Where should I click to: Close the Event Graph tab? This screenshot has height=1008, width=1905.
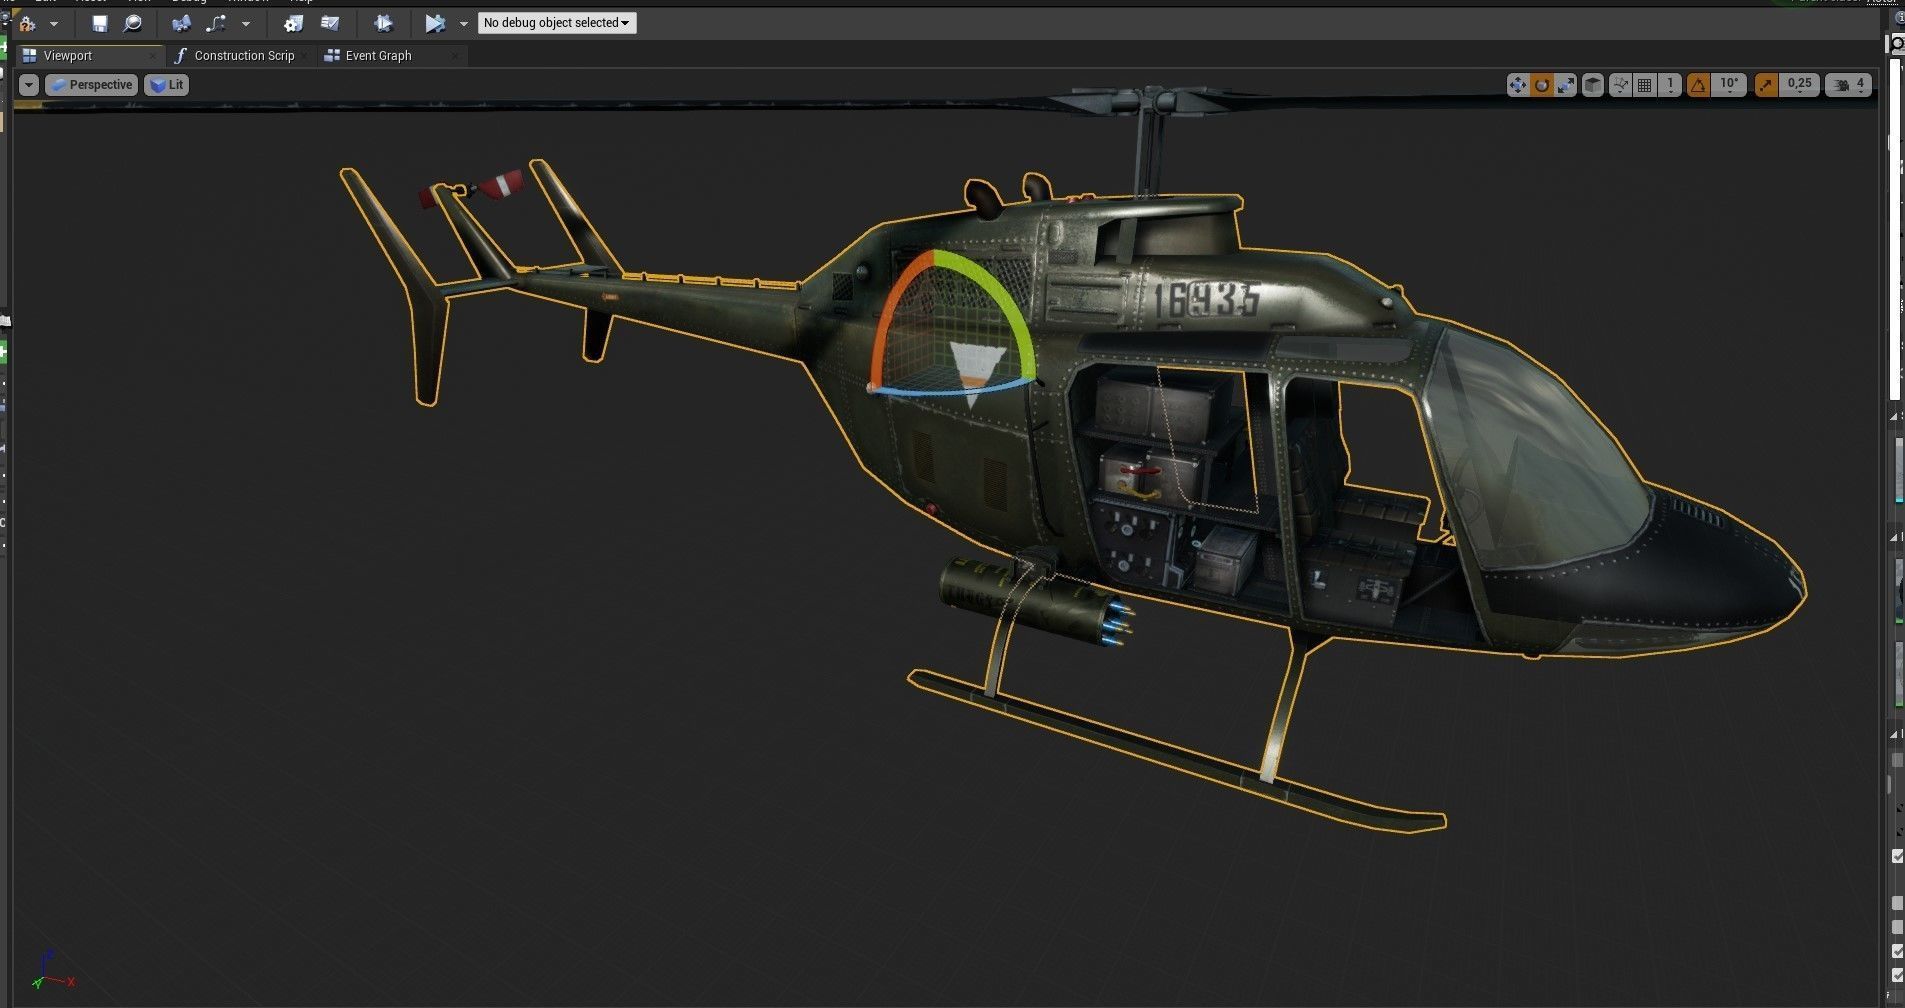click(455, 56)
